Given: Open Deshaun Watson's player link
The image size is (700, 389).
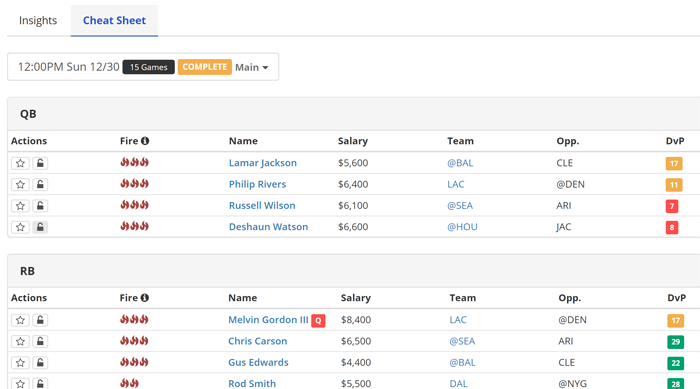Looking at the screenshot, I should [268, 227].
